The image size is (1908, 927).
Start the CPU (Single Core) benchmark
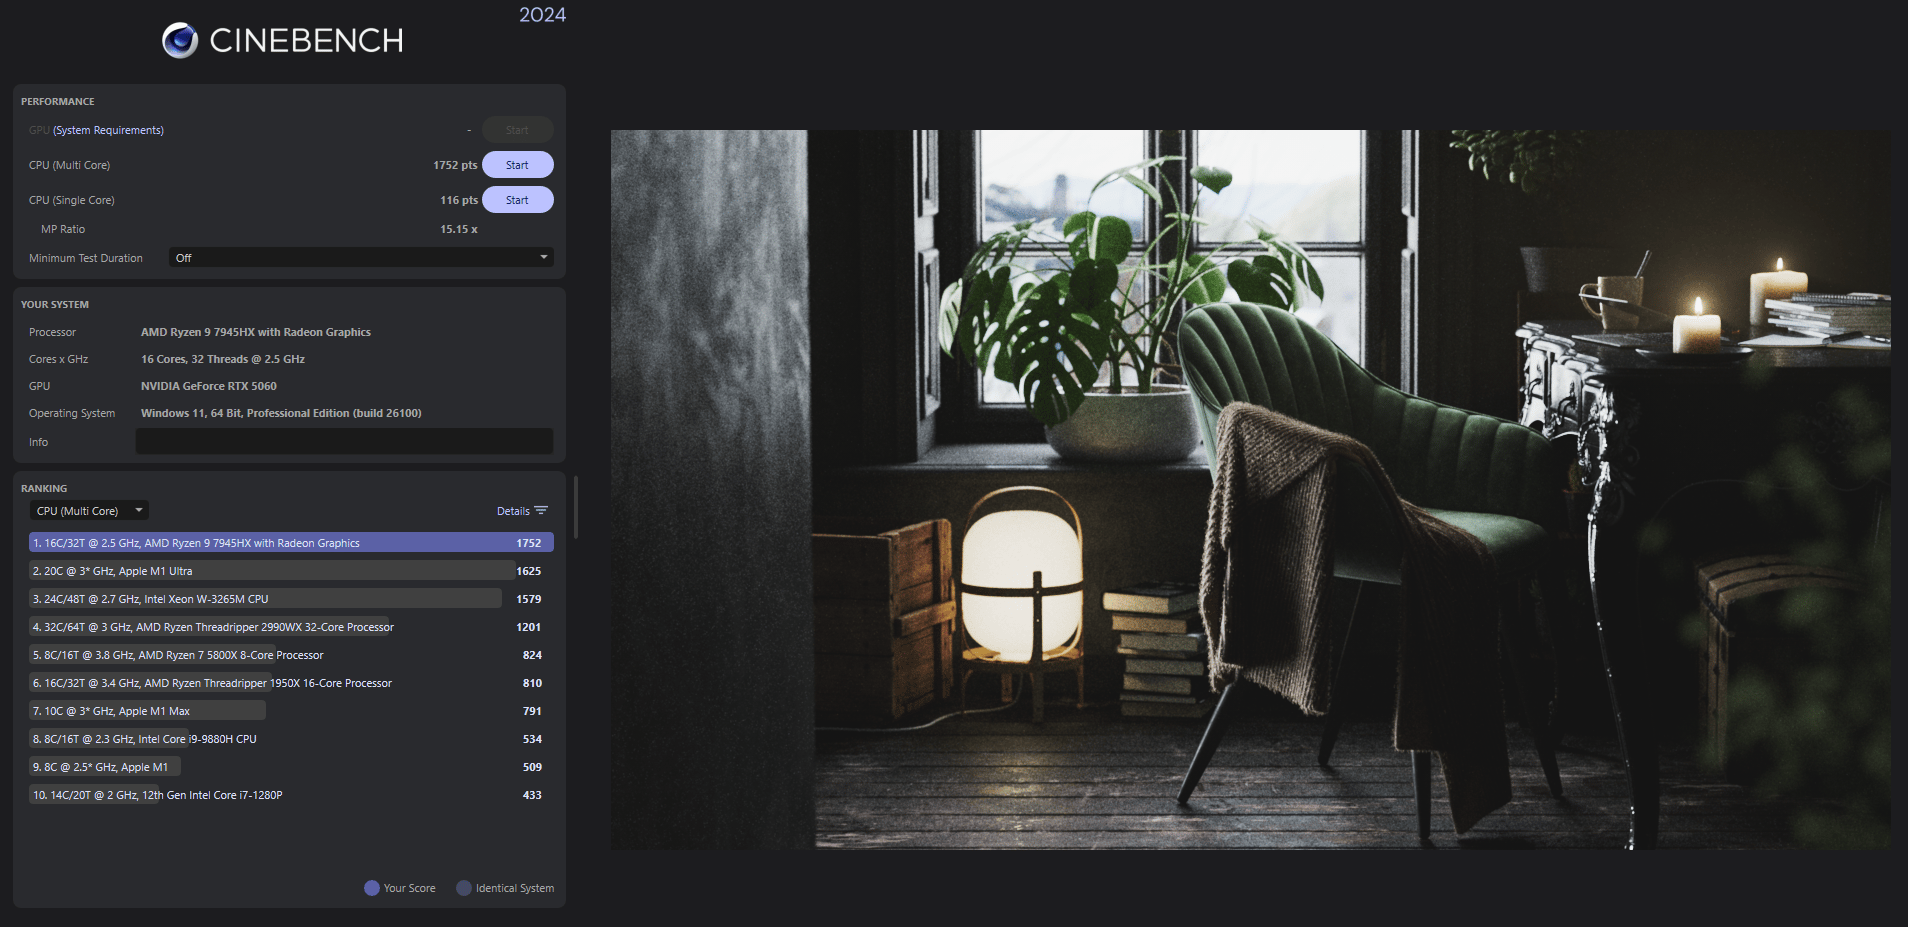coord(517,200)
